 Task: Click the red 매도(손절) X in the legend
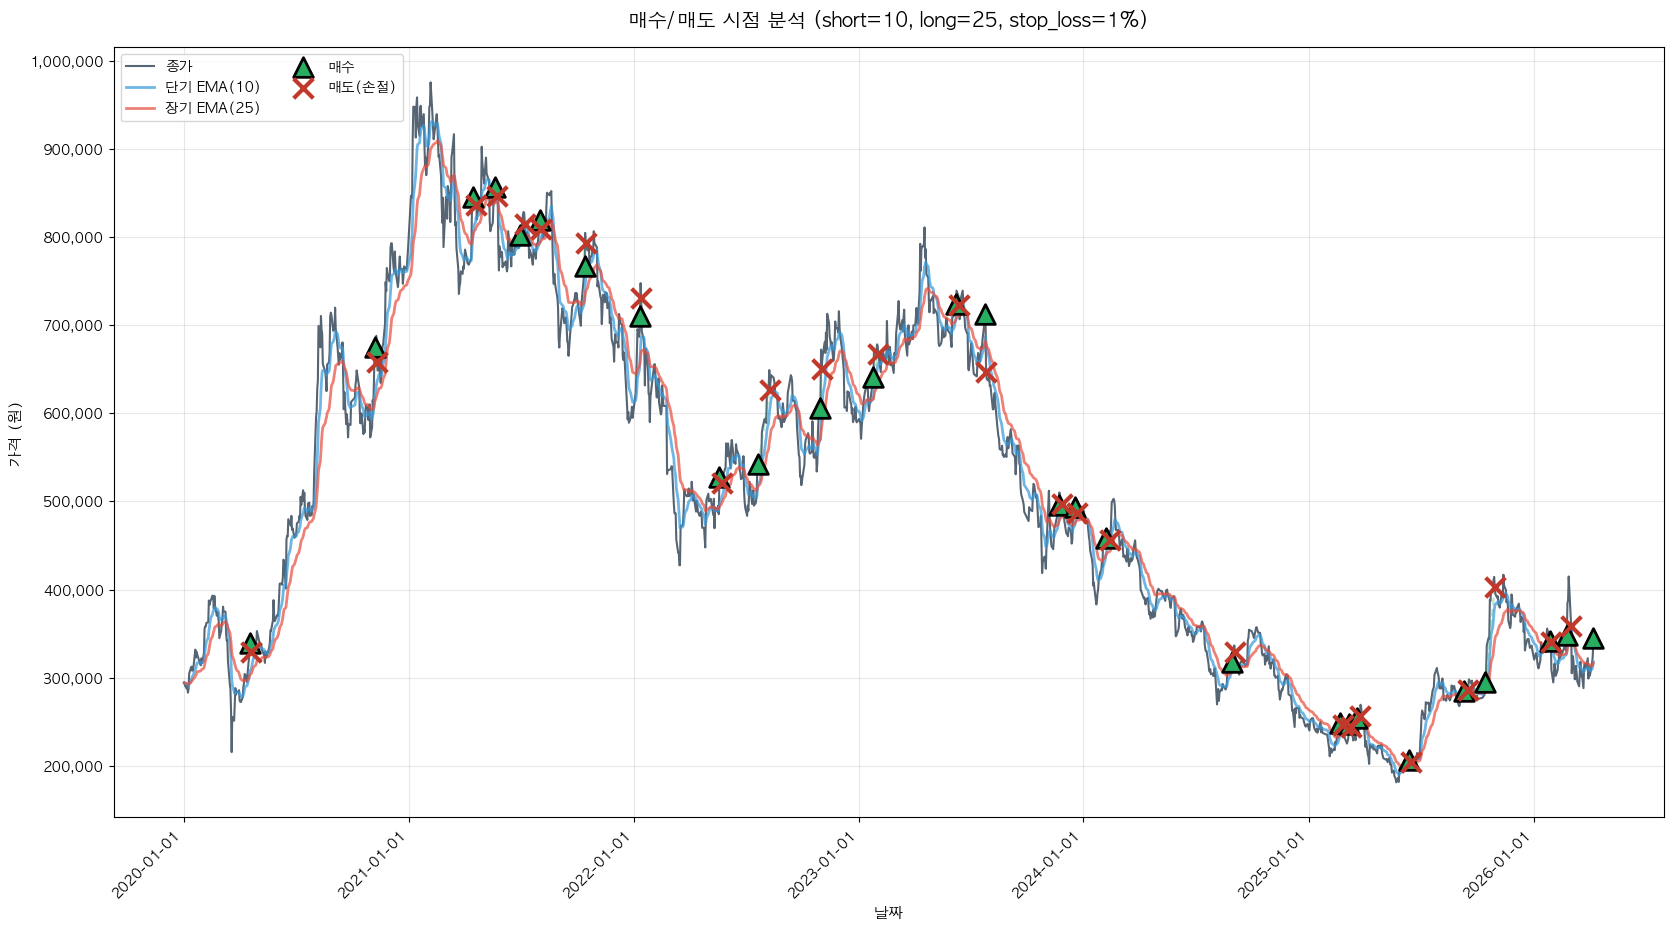[303, 88]
